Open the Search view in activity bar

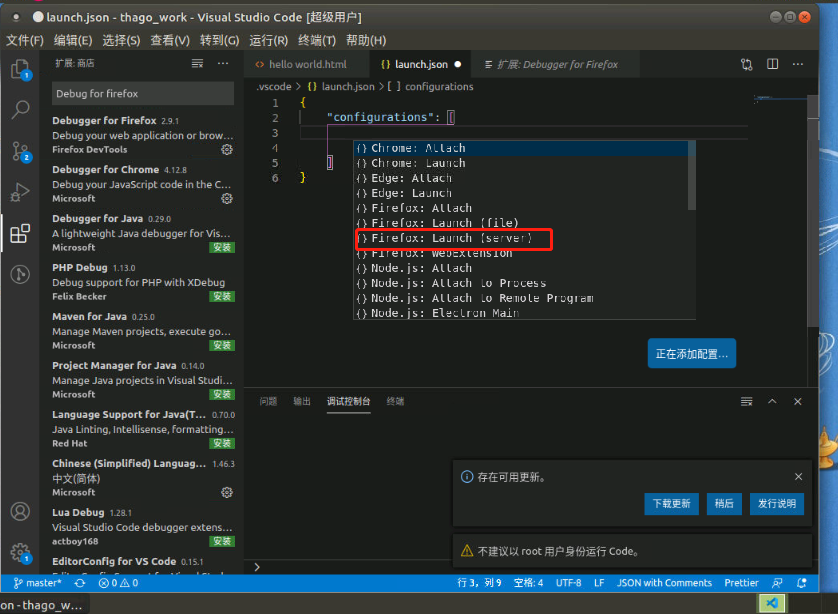[20, 110]
